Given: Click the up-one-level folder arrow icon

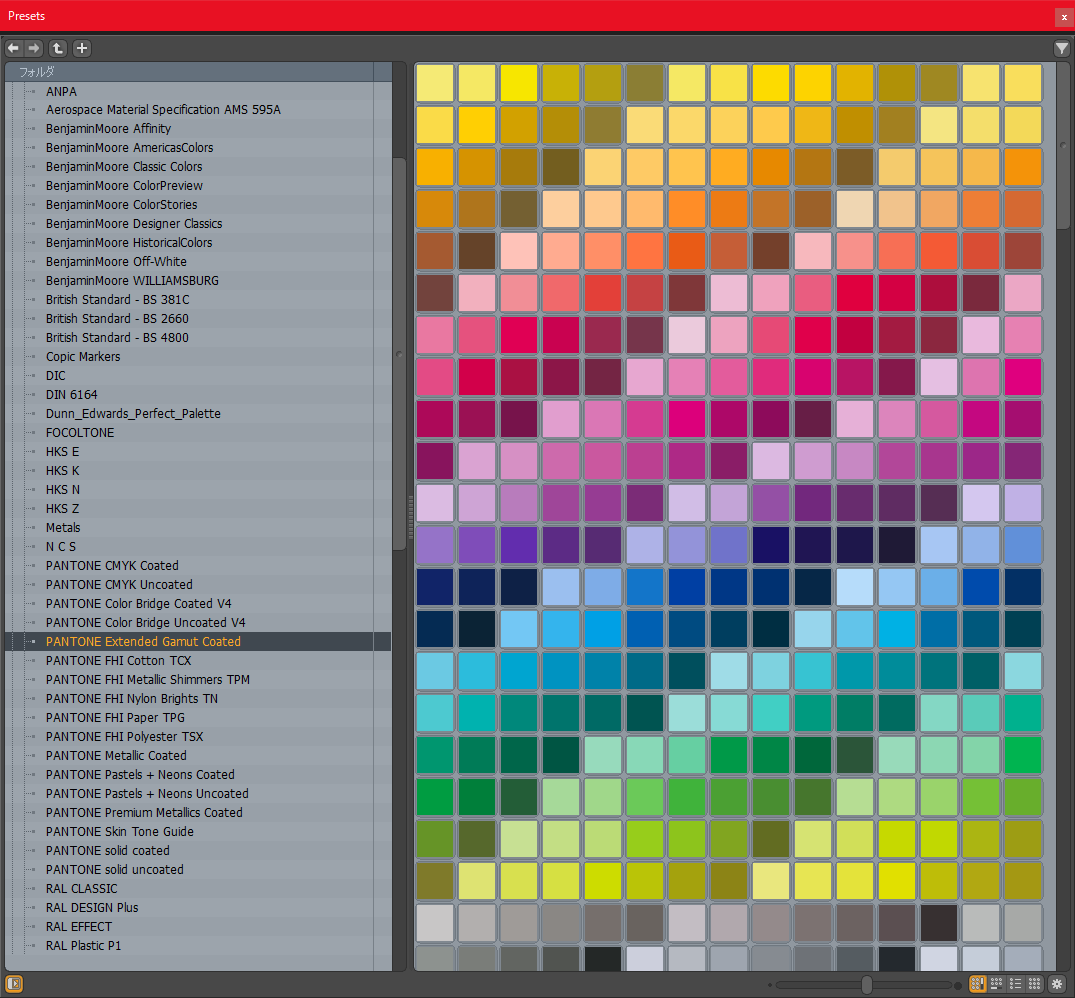Looking at the screenshot, I should tap(58, 48).
